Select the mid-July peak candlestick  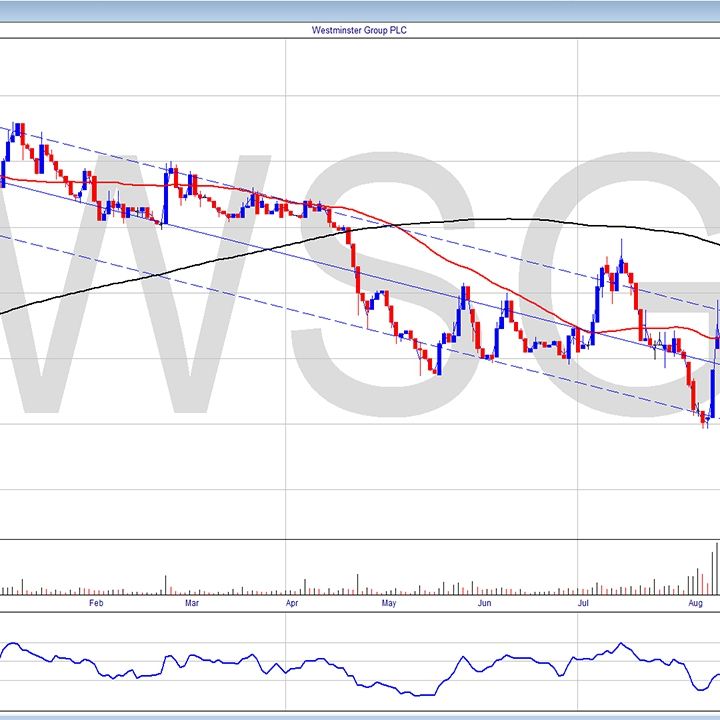pos(621,264)
